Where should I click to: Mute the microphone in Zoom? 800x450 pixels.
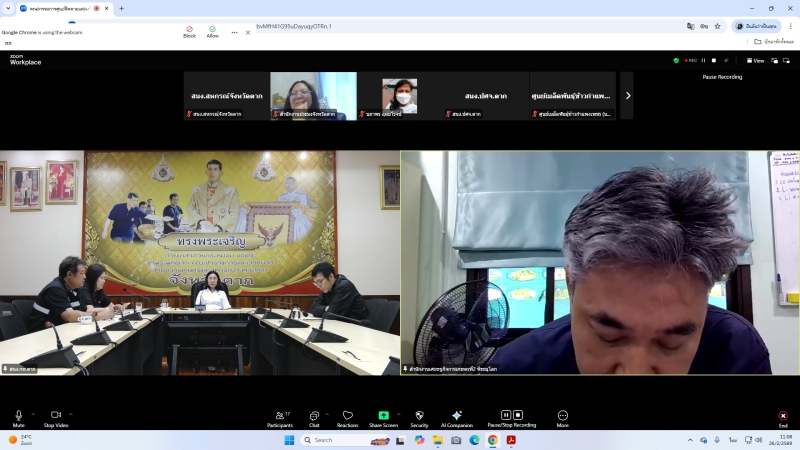pos(18,416)
